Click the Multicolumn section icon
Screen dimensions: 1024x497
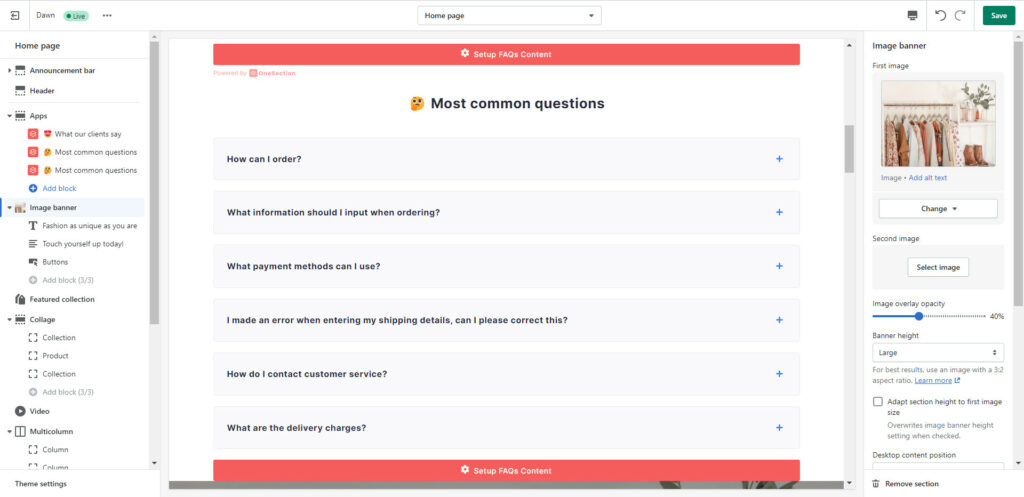[x=20, y=432]
